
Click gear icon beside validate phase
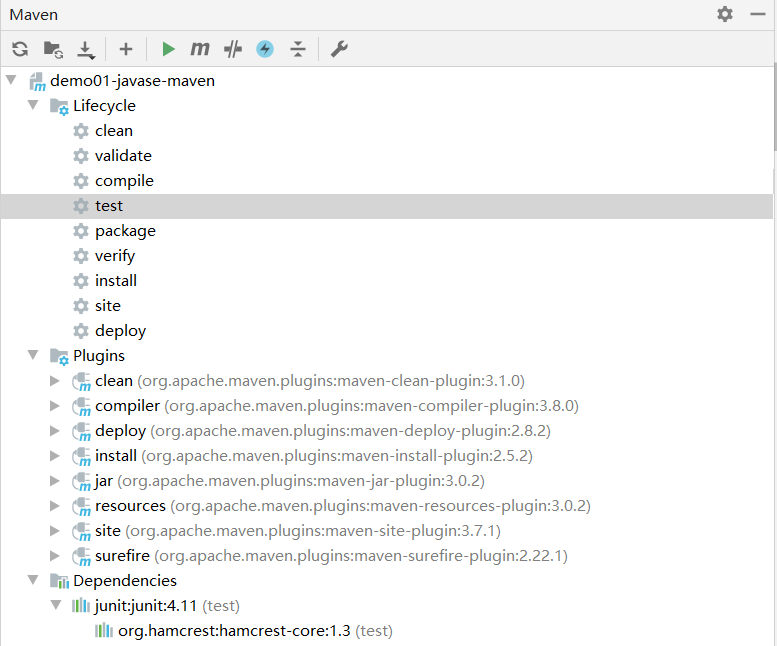(x=81, y=156)
